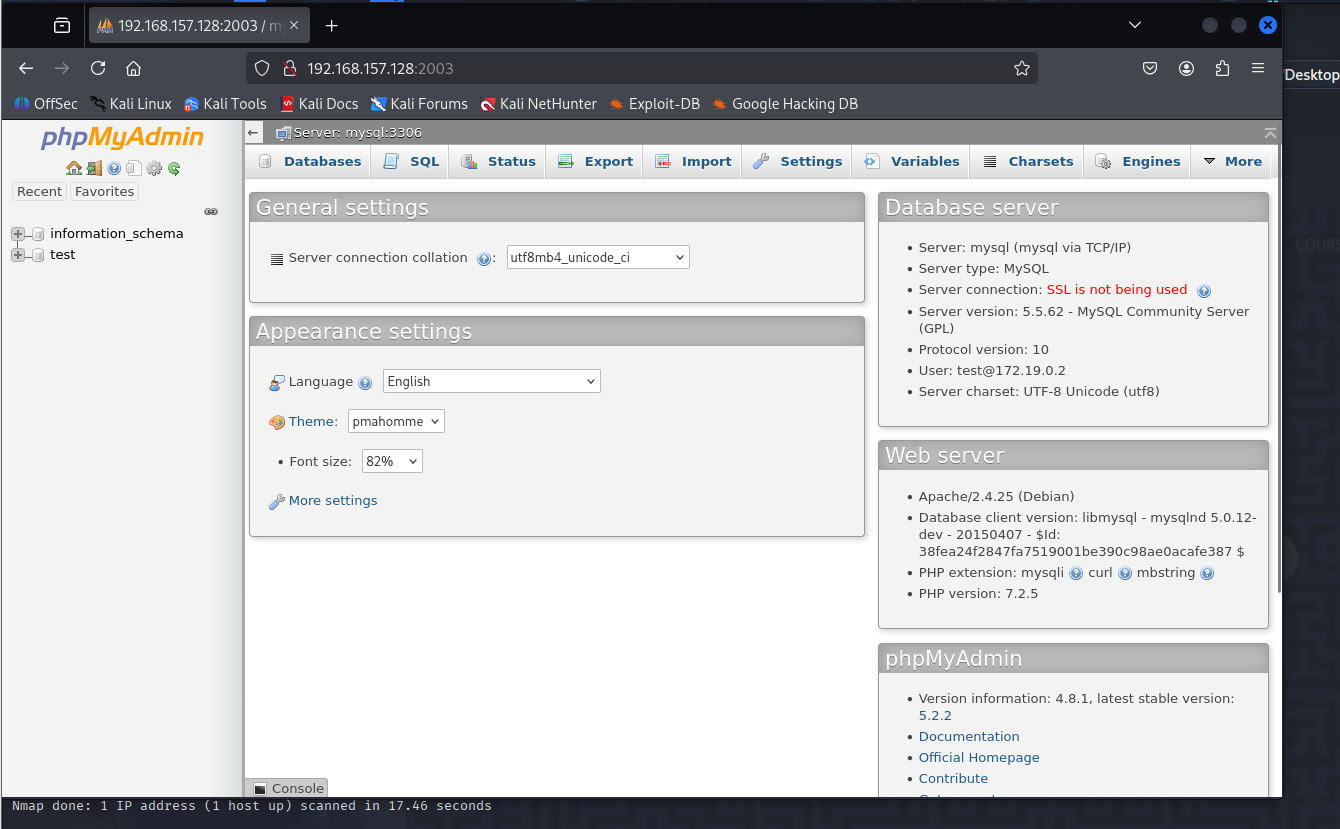This screenshot has height=829, width=1340.
Task: Open the Official Homepage link
Action: click(979, 758)
